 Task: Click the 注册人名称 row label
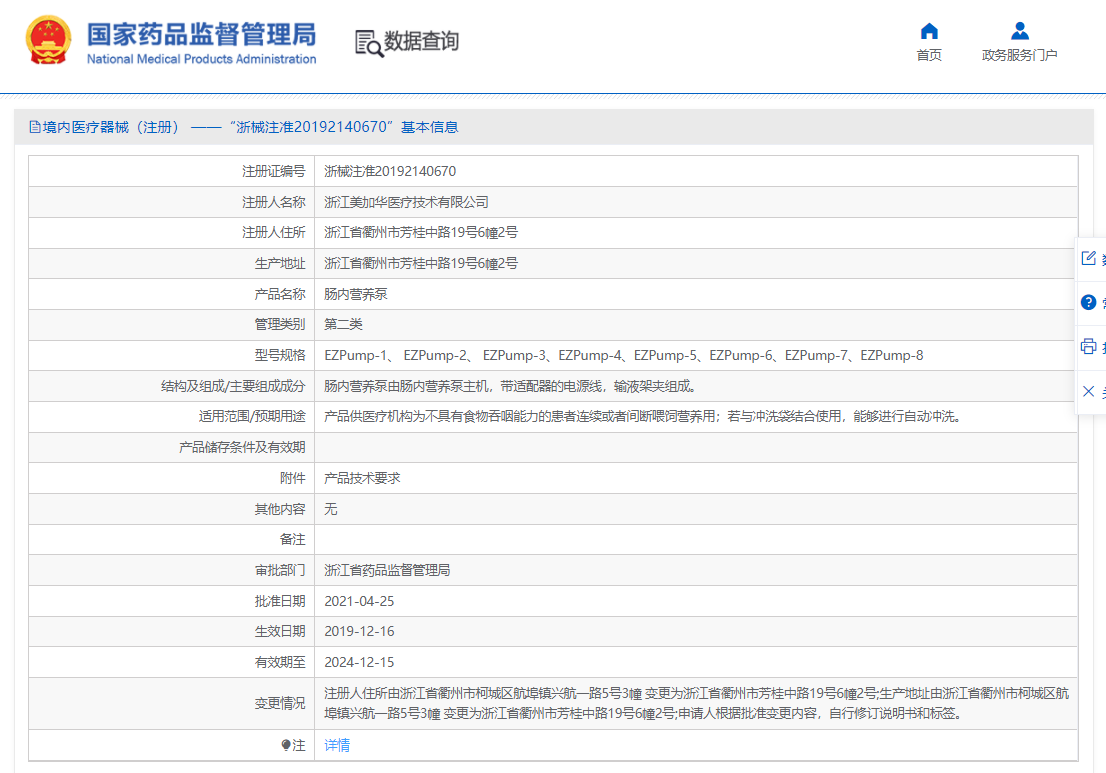[x=274, y=202]
